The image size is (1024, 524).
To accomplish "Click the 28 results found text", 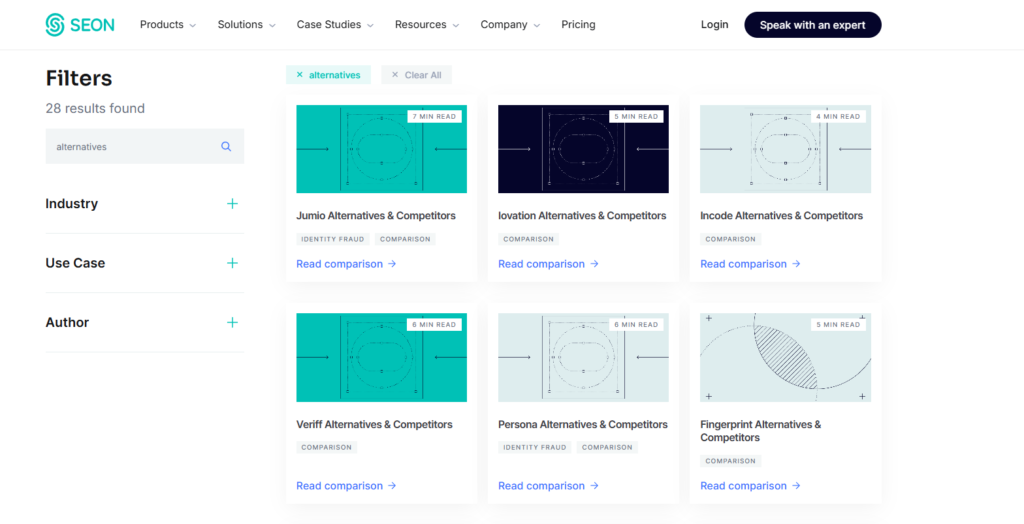I will [95, 108].
